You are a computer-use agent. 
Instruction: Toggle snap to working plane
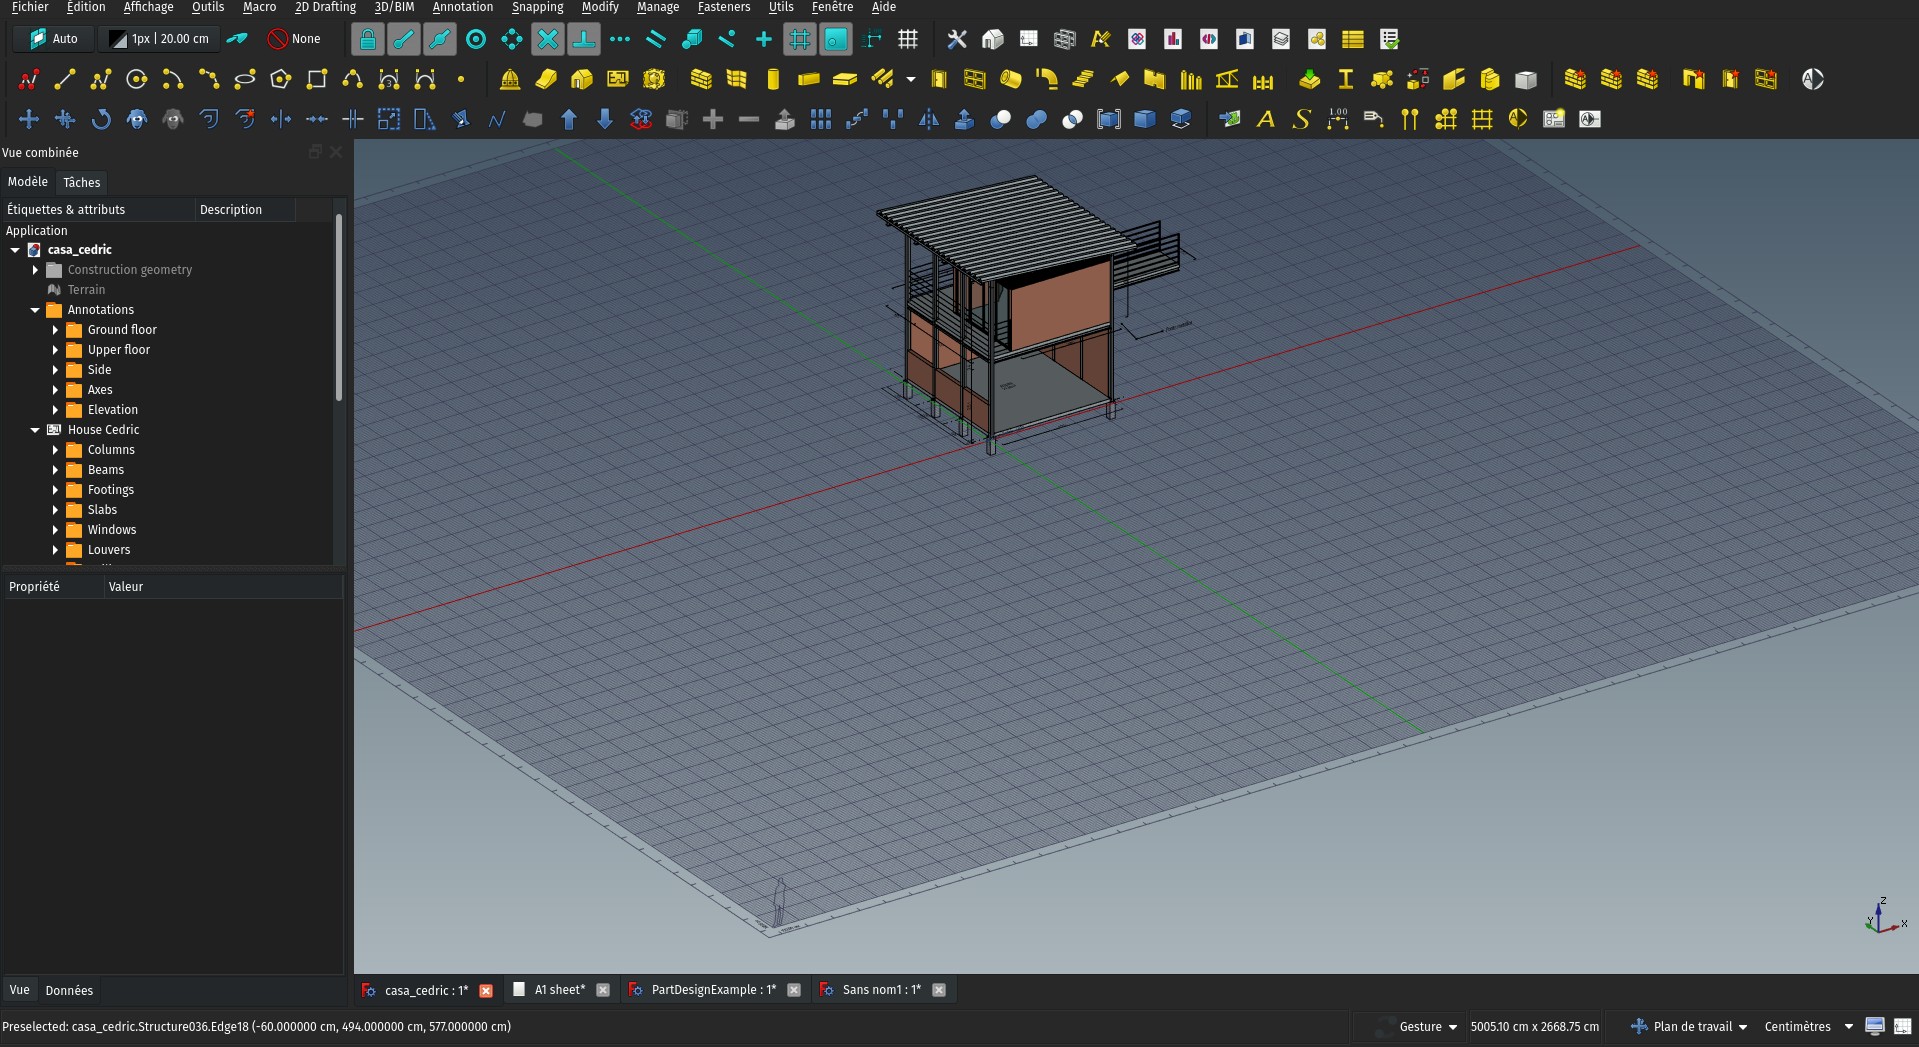point(836,39)
